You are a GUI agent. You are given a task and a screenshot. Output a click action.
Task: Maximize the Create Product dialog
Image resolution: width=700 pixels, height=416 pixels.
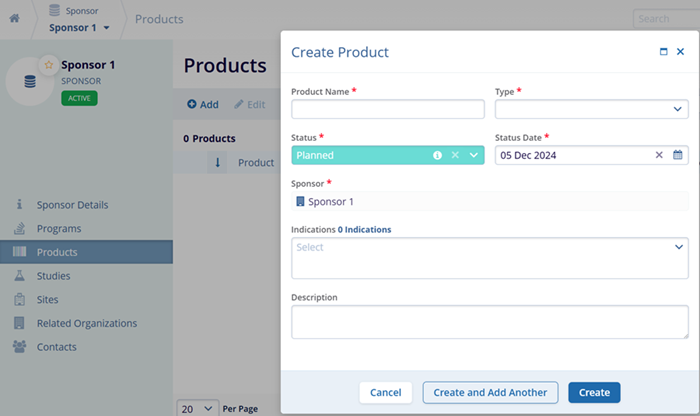663,52
